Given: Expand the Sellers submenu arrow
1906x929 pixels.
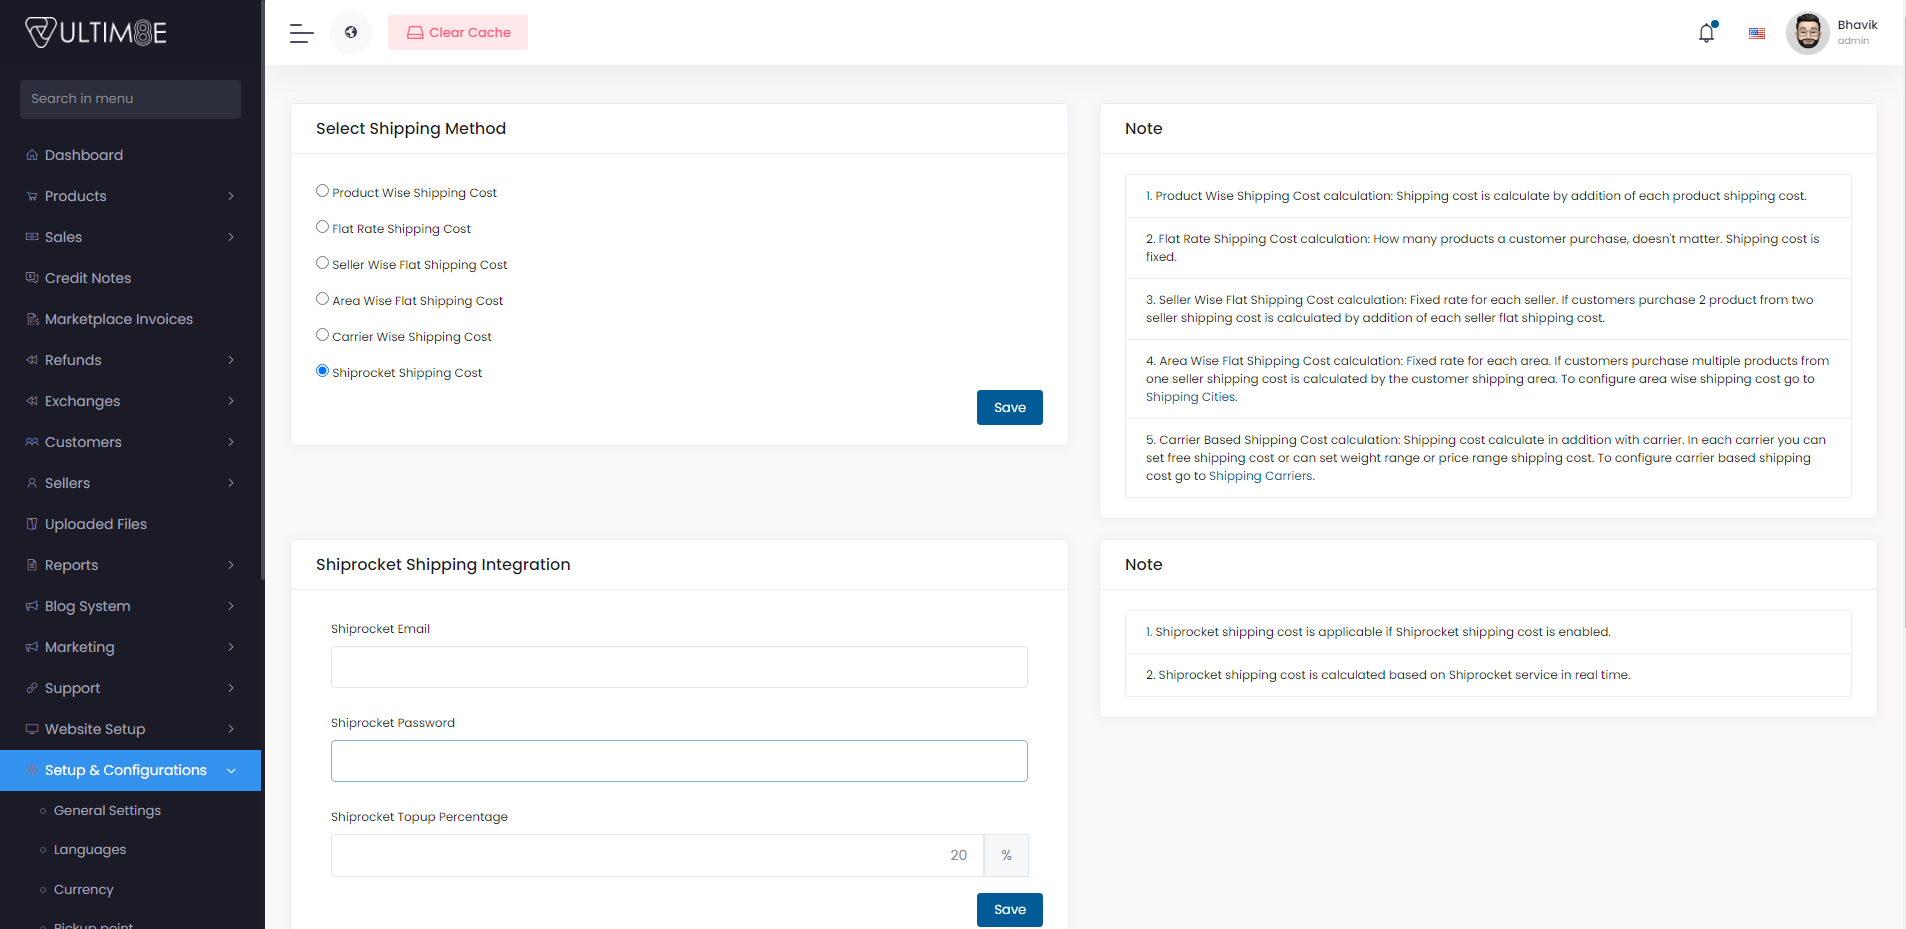Looking at the screenshot, I should pyautogui.click(x=231, y=483).
